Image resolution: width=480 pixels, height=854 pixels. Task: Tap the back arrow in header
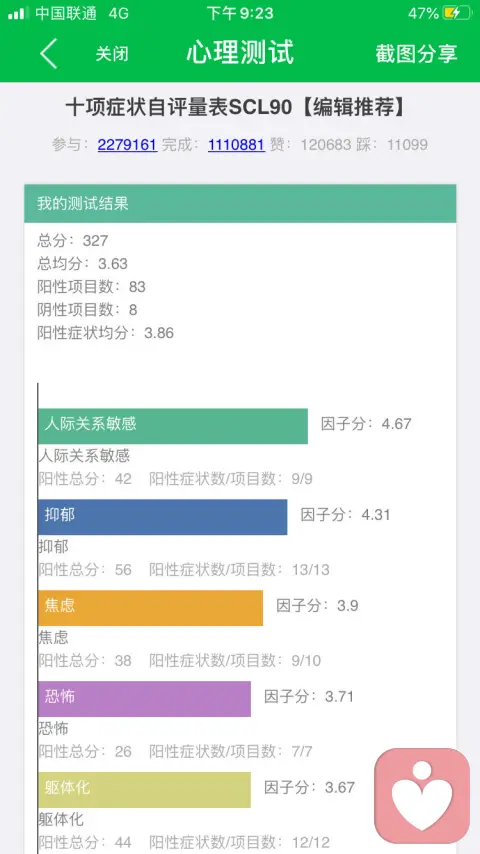[x=48, y=53]
